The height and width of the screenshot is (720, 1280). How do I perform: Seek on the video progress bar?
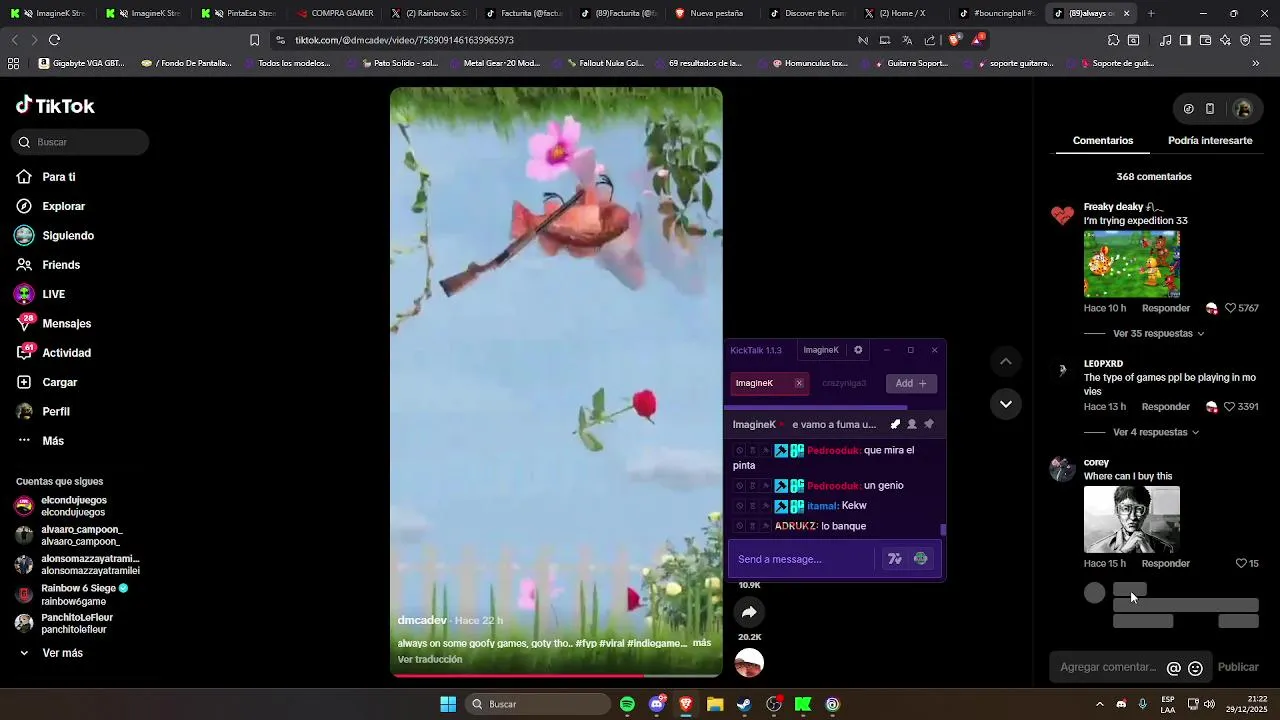click(x=556, y=676)
